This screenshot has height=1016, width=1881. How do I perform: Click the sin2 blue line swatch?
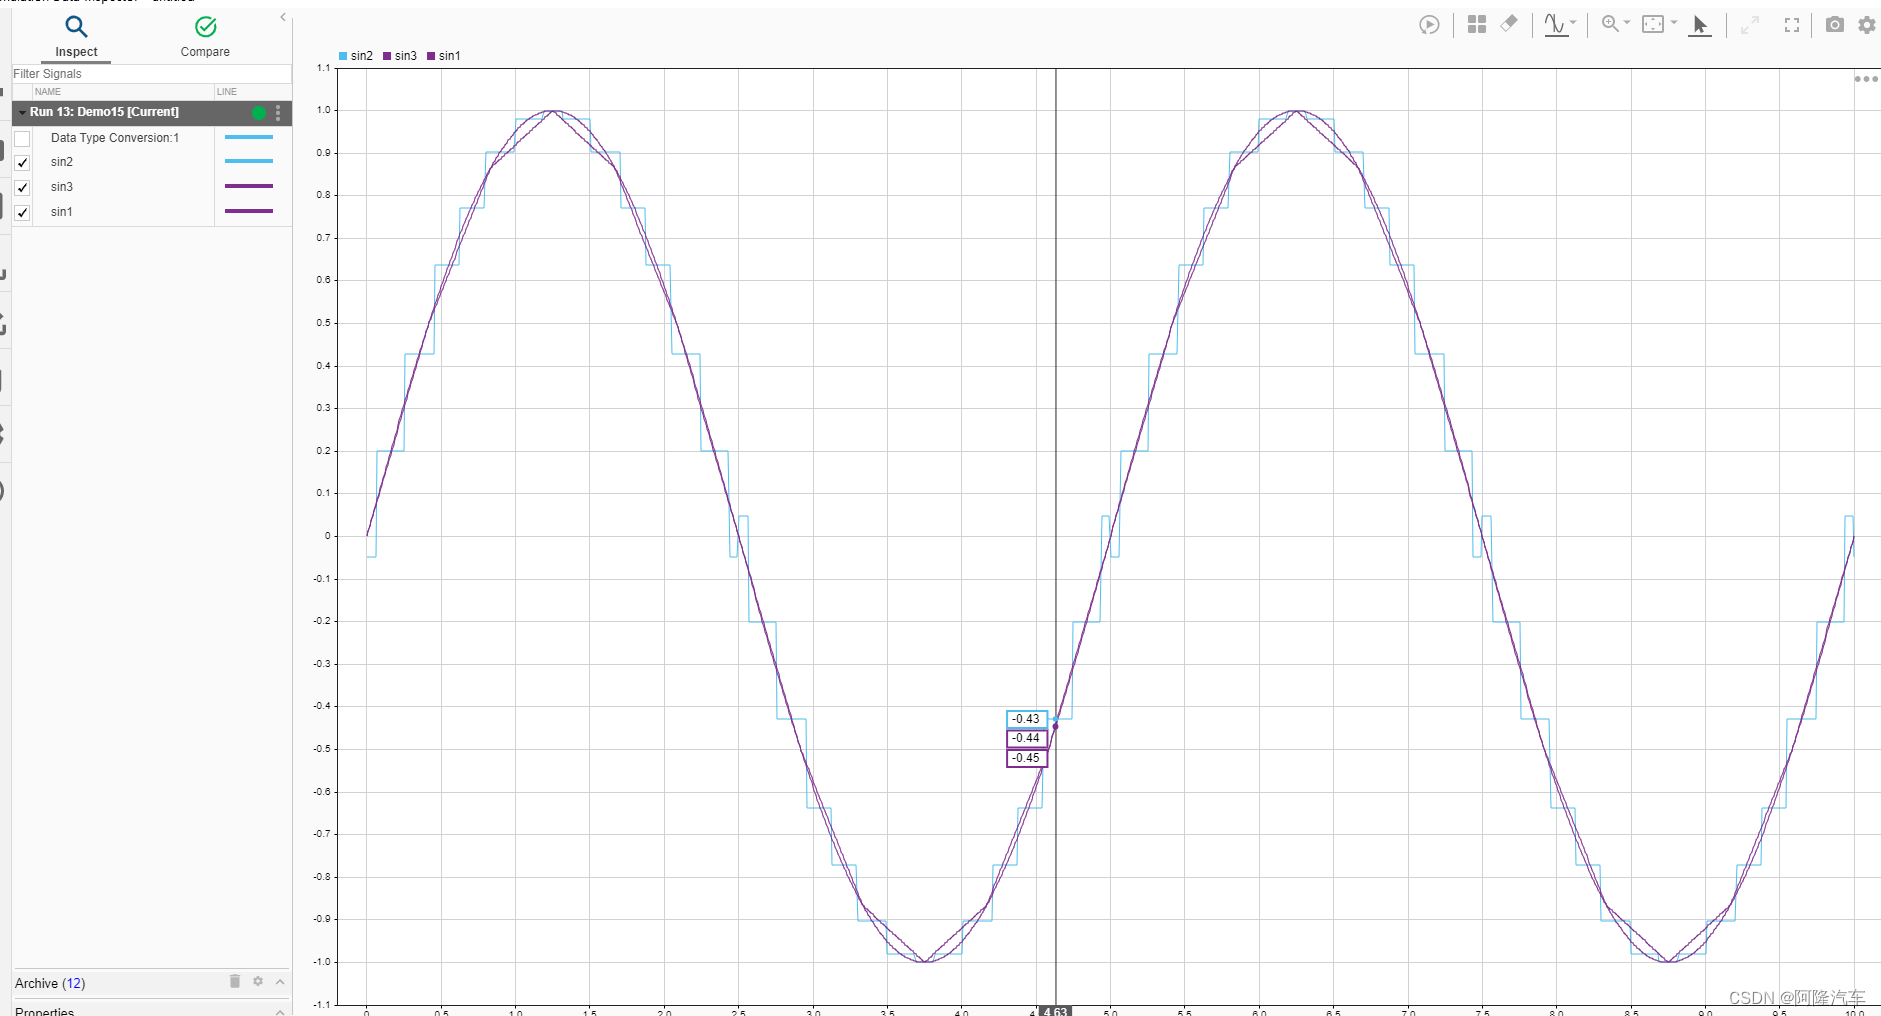(249, 161)
